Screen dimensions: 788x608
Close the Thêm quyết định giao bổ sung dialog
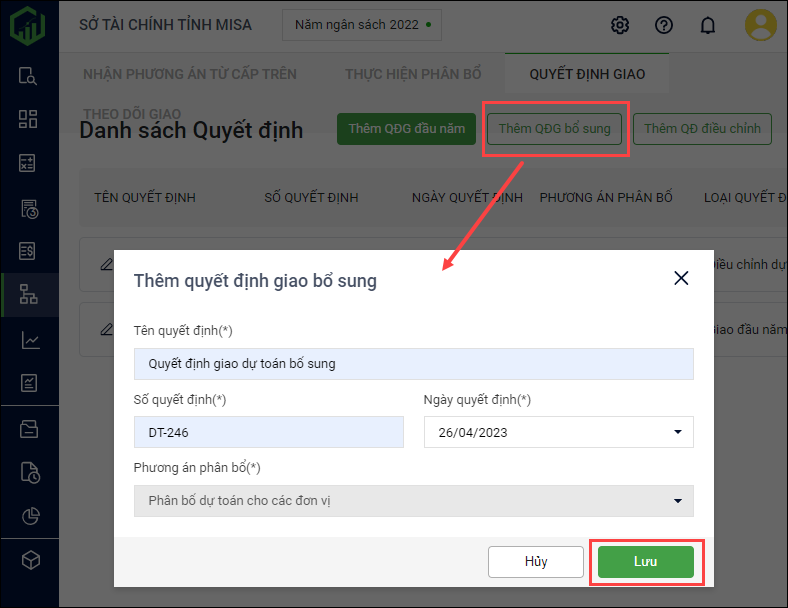pos(681,278)
